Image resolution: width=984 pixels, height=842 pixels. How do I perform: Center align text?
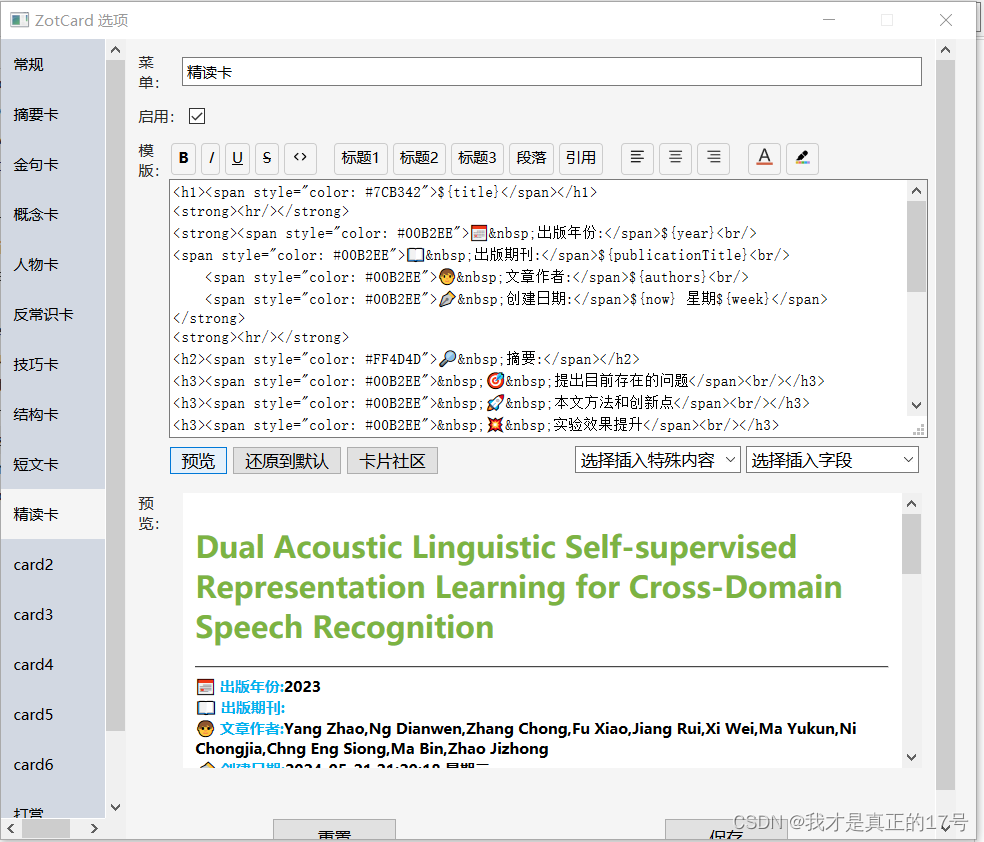pyautogui.click(x=675, y=158)
